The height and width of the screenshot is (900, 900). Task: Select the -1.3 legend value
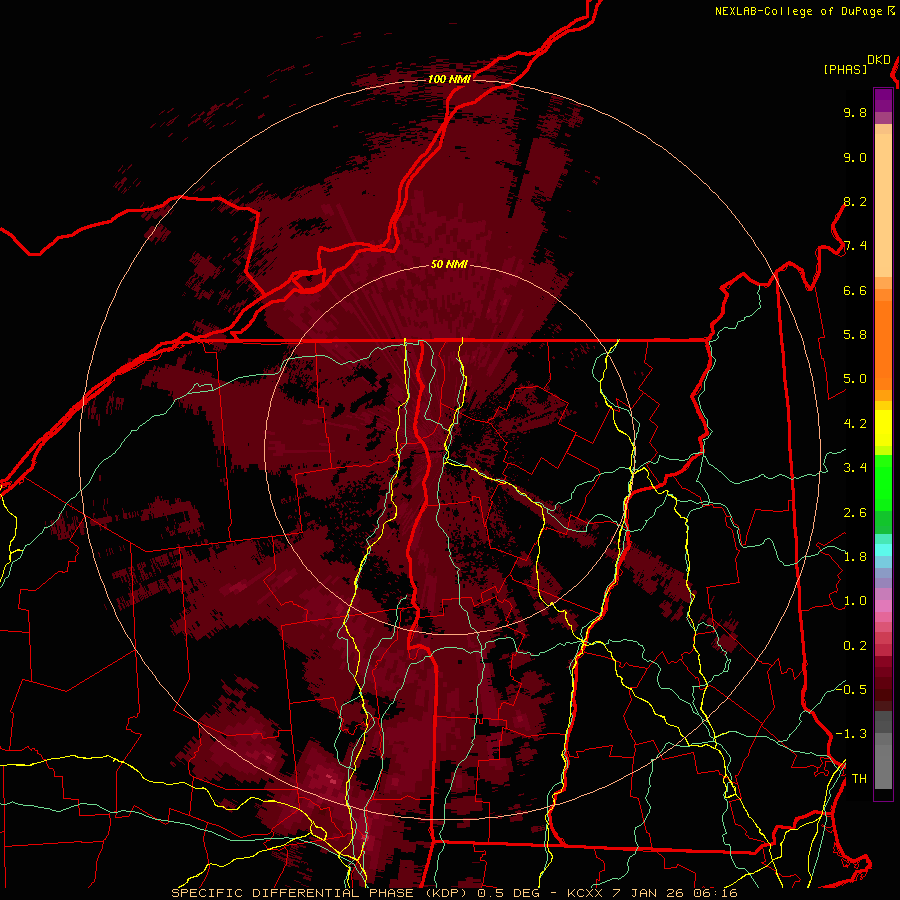[x=851, y=734]
